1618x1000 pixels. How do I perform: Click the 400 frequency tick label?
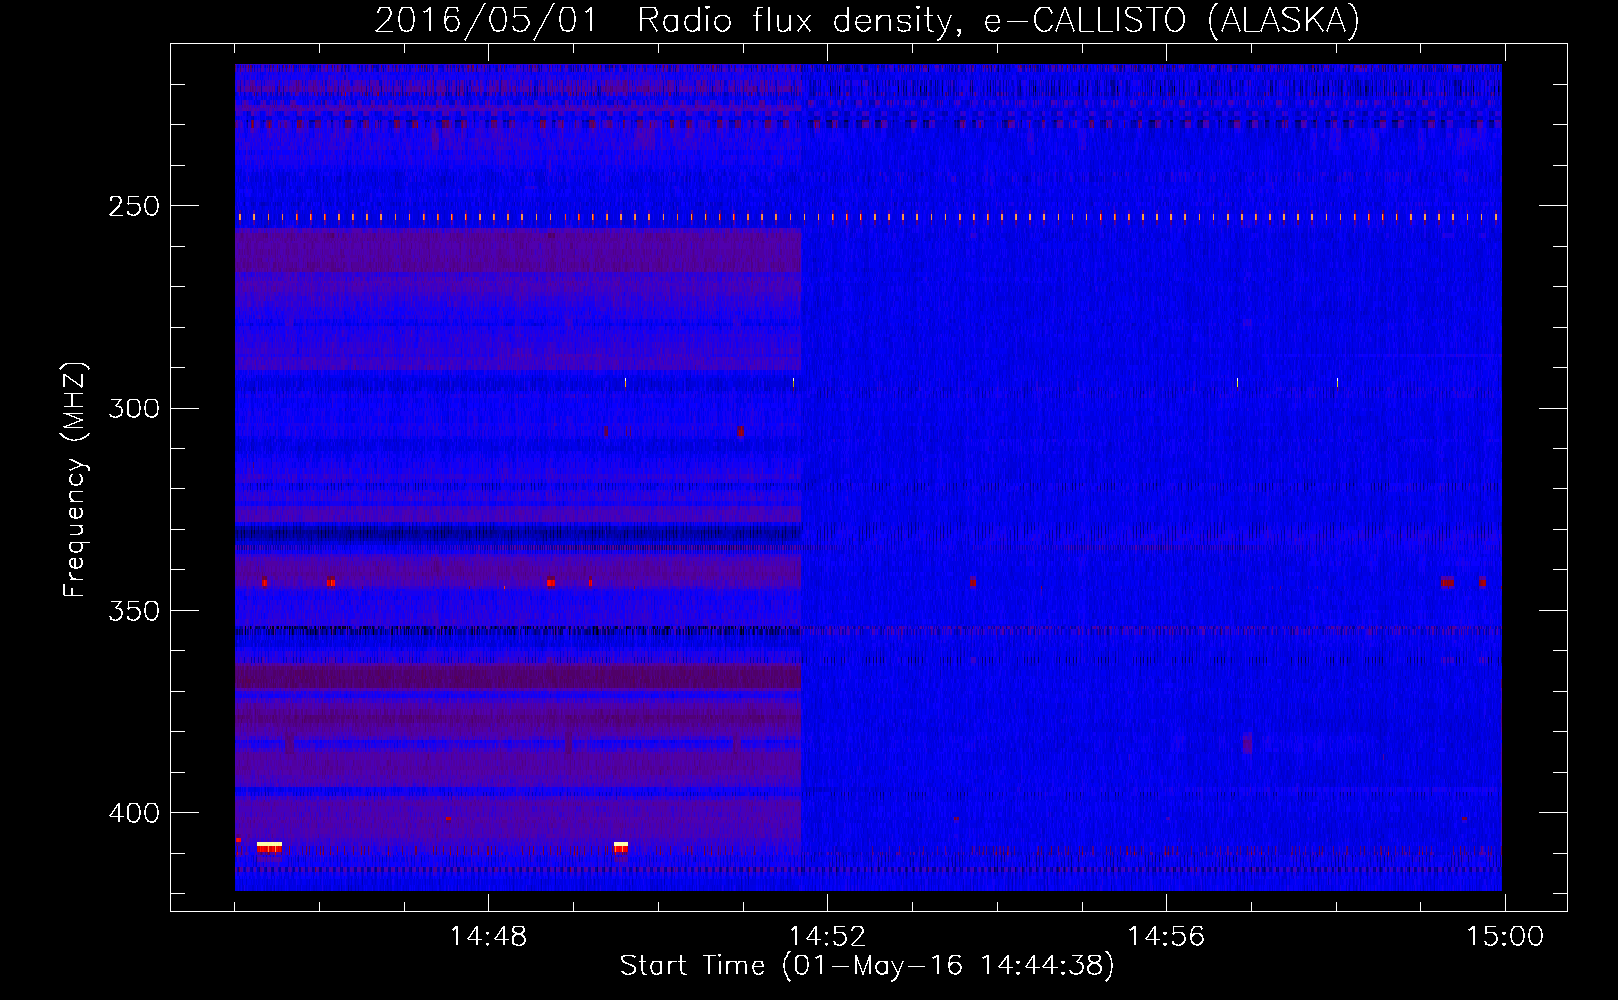[x=133, y=812]
